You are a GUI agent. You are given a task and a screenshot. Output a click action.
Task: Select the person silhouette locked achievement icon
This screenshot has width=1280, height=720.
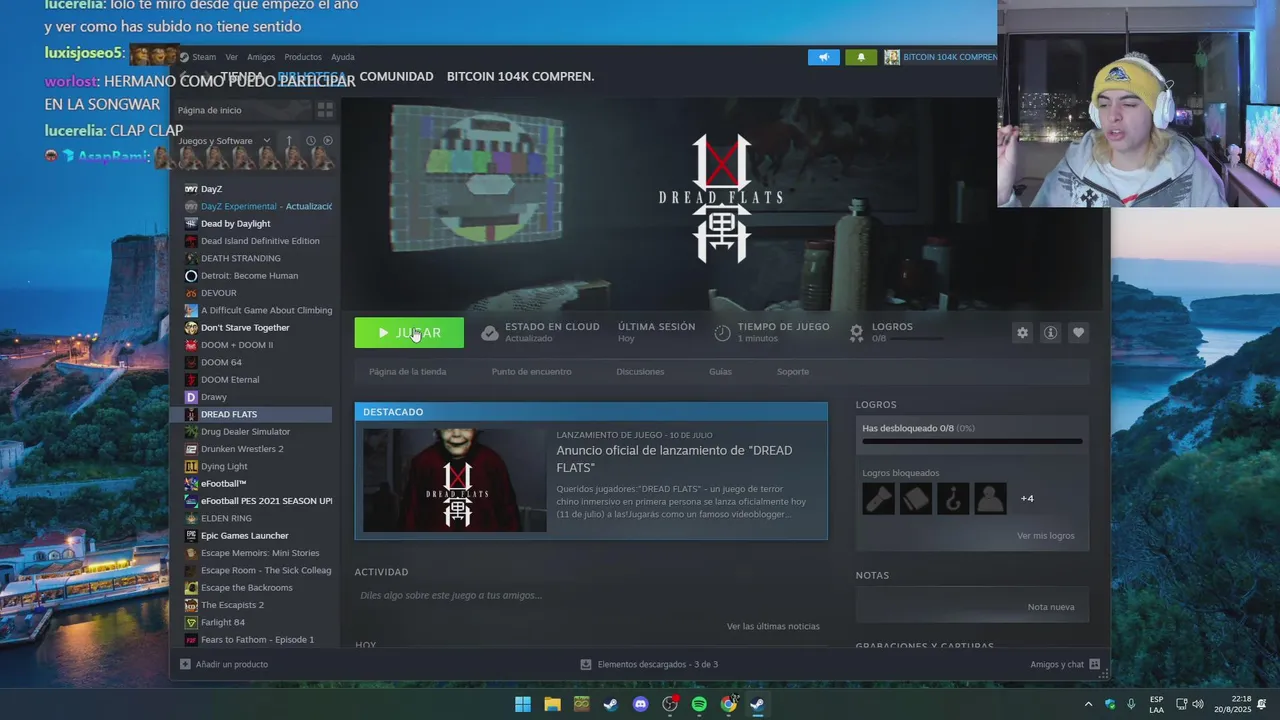point(990,498)
